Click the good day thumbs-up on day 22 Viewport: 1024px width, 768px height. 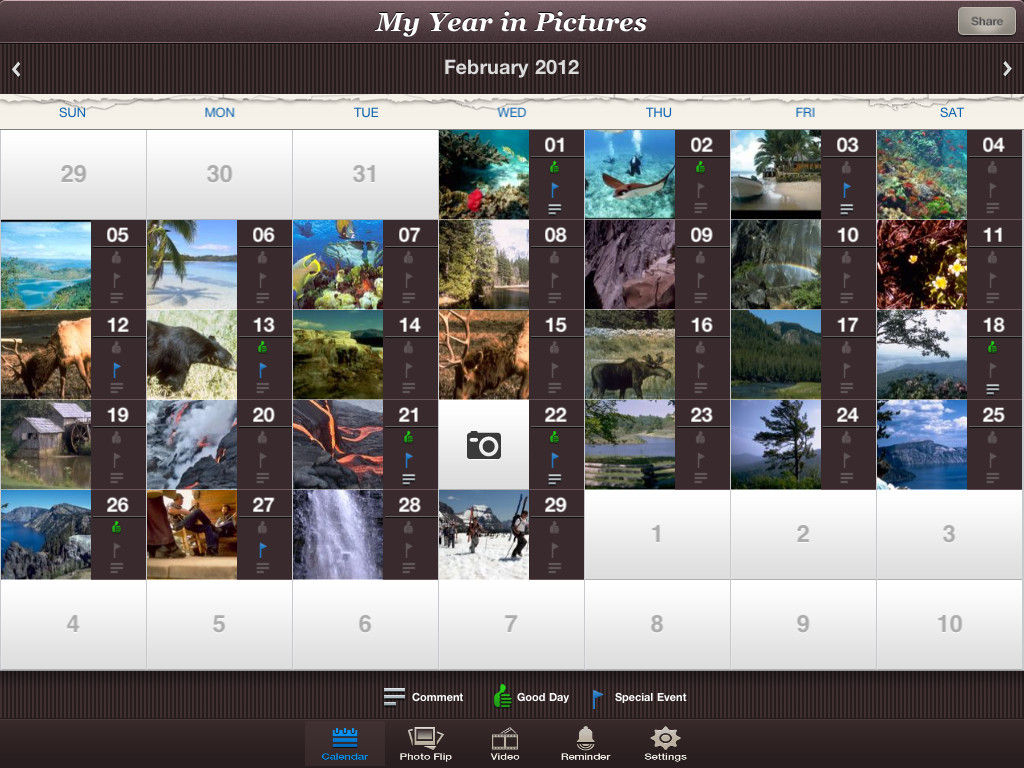tap(554, 438)
